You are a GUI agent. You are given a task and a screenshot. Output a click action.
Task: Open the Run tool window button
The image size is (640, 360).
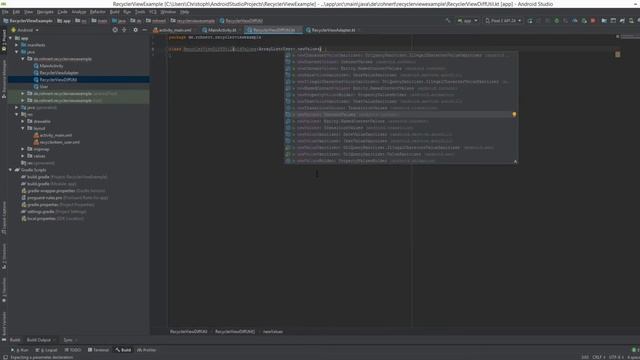(x=20, y=350)
